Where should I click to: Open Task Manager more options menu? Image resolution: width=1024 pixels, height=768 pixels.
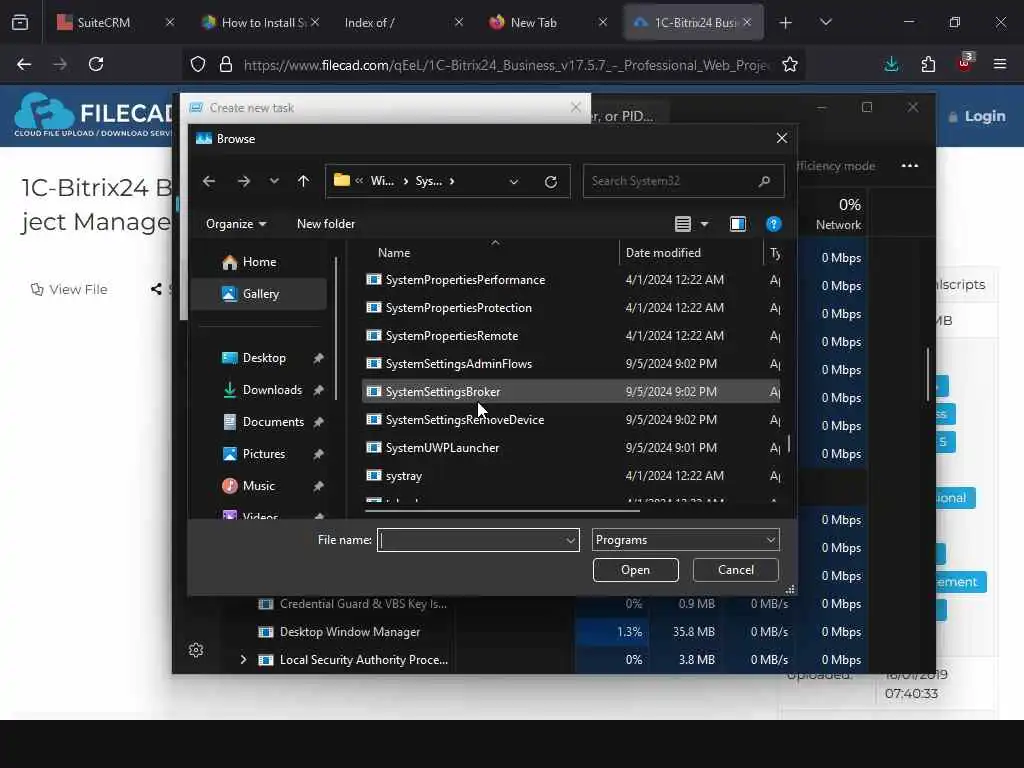pos(910,166)
